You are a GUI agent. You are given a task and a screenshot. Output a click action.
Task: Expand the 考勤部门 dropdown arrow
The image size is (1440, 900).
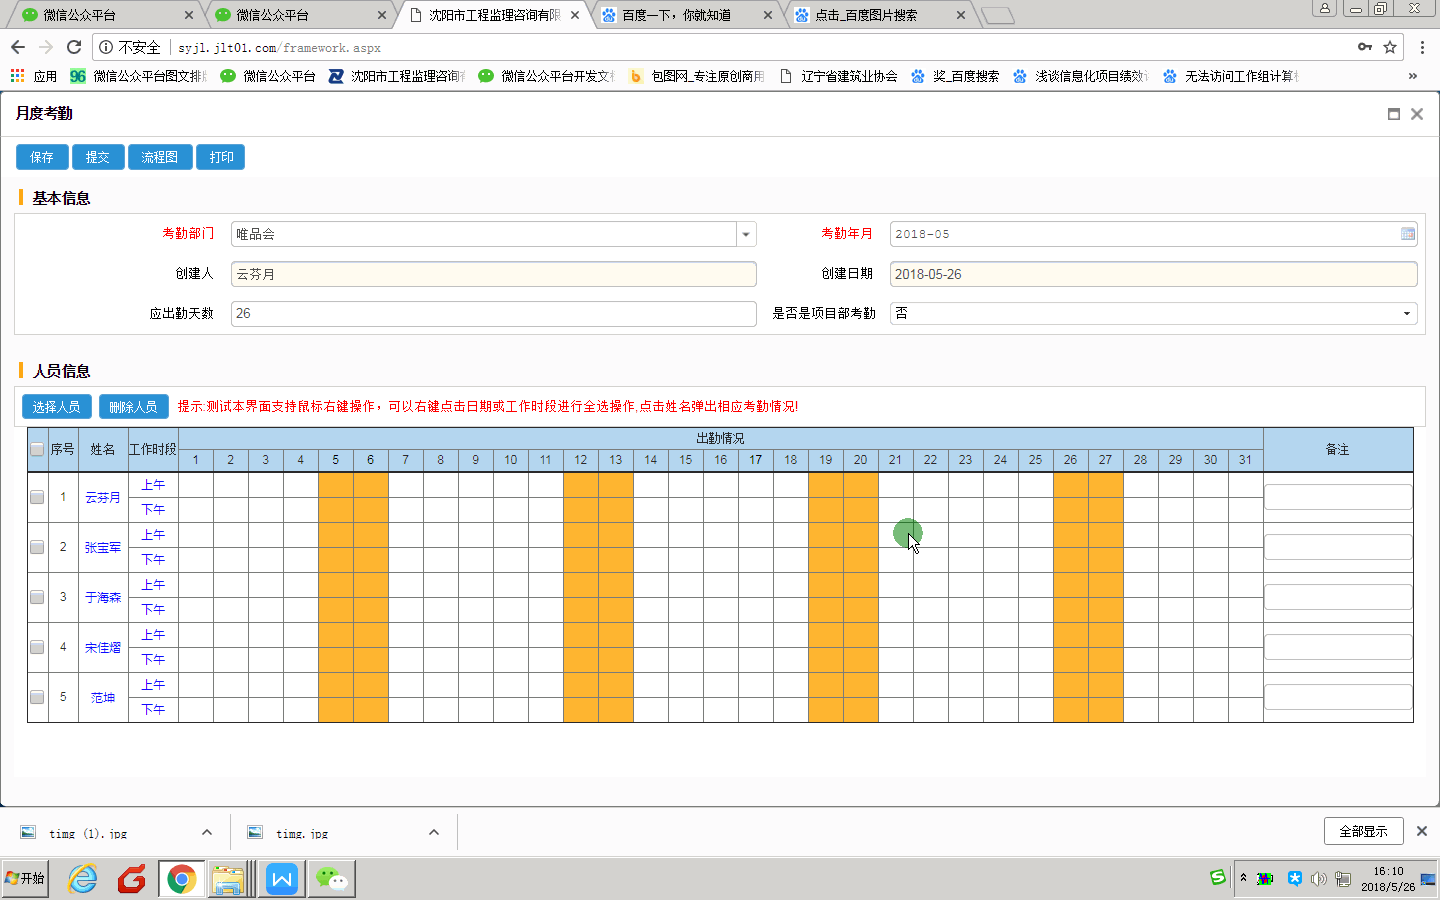click(x=746, y=234)
